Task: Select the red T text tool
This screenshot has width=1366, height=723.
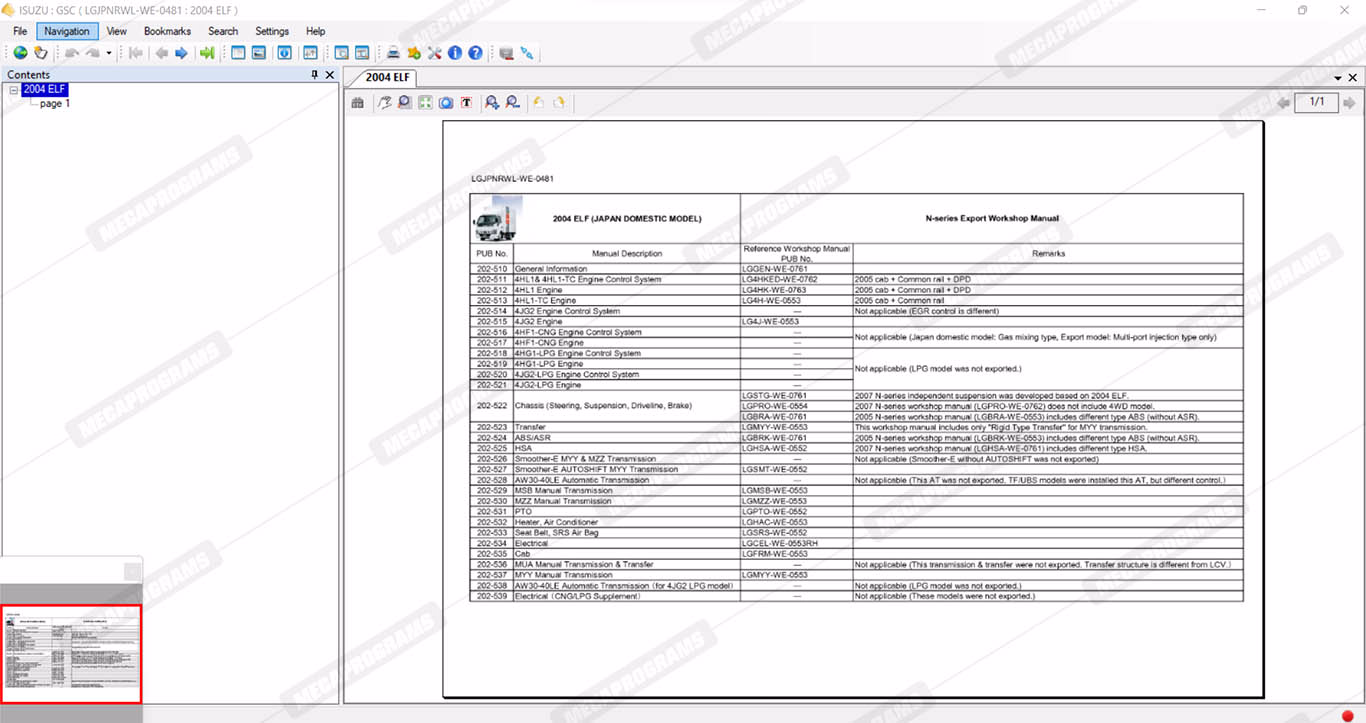Action: pos(466,103)
